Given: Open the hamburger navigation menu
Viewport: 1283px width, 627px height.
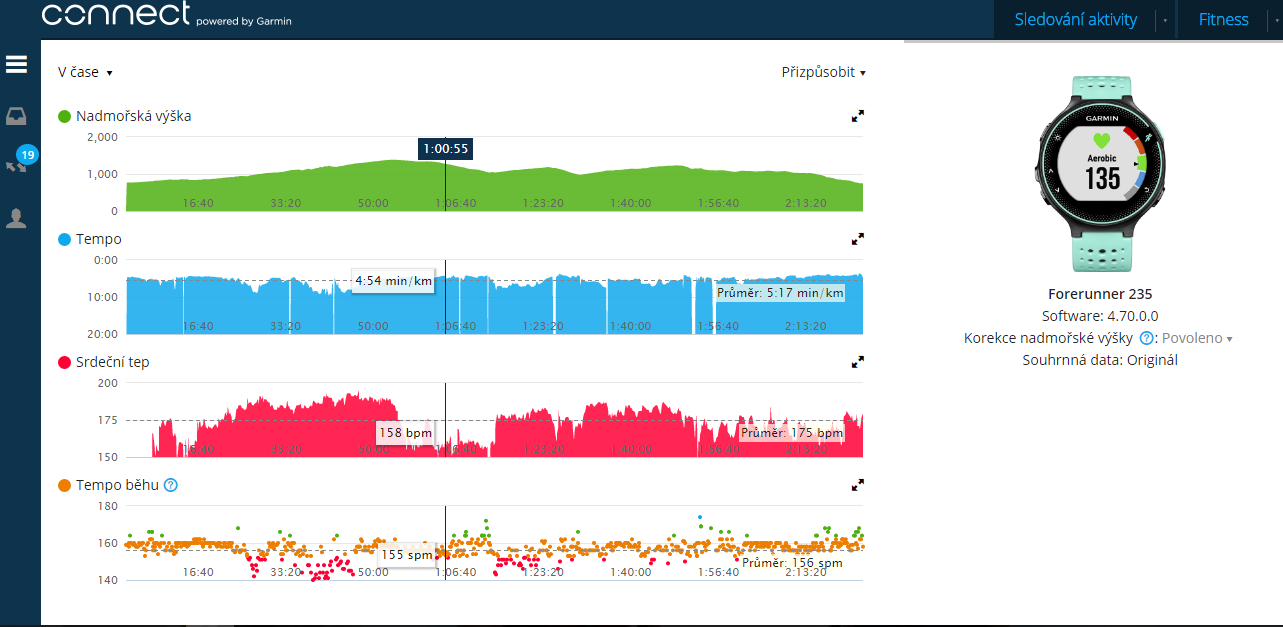Looking at the screenshot, I should pos(16,65).
